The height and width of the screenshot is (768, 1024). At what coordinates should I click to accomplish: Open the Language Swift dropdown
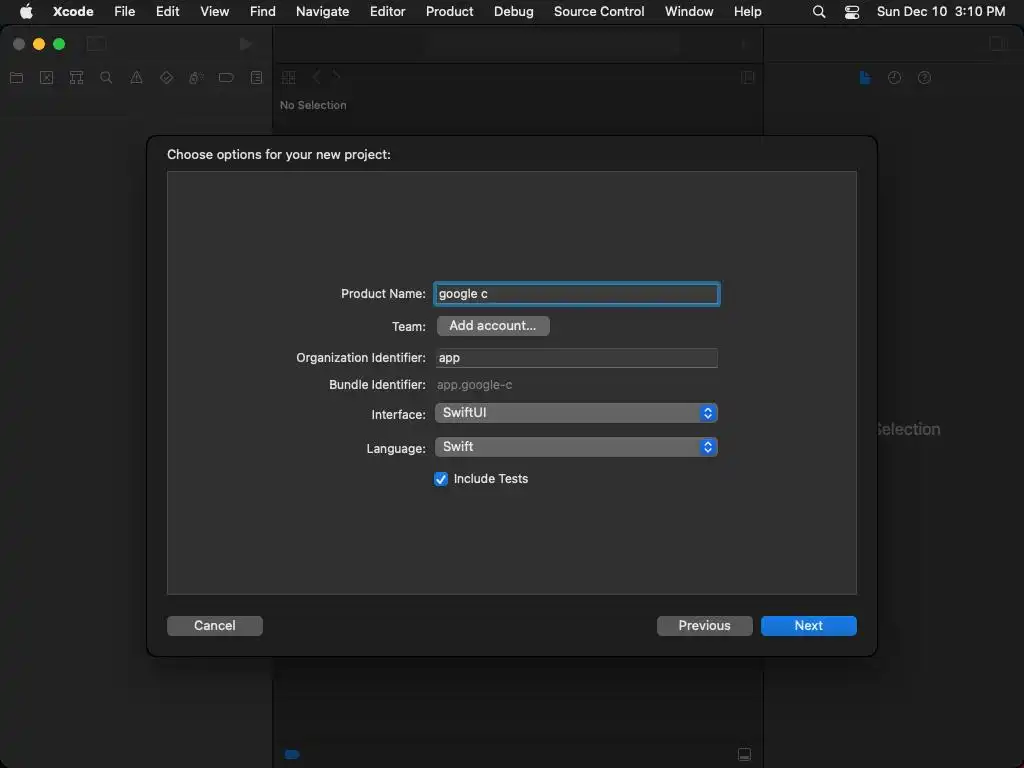click(x=576, y=447)
